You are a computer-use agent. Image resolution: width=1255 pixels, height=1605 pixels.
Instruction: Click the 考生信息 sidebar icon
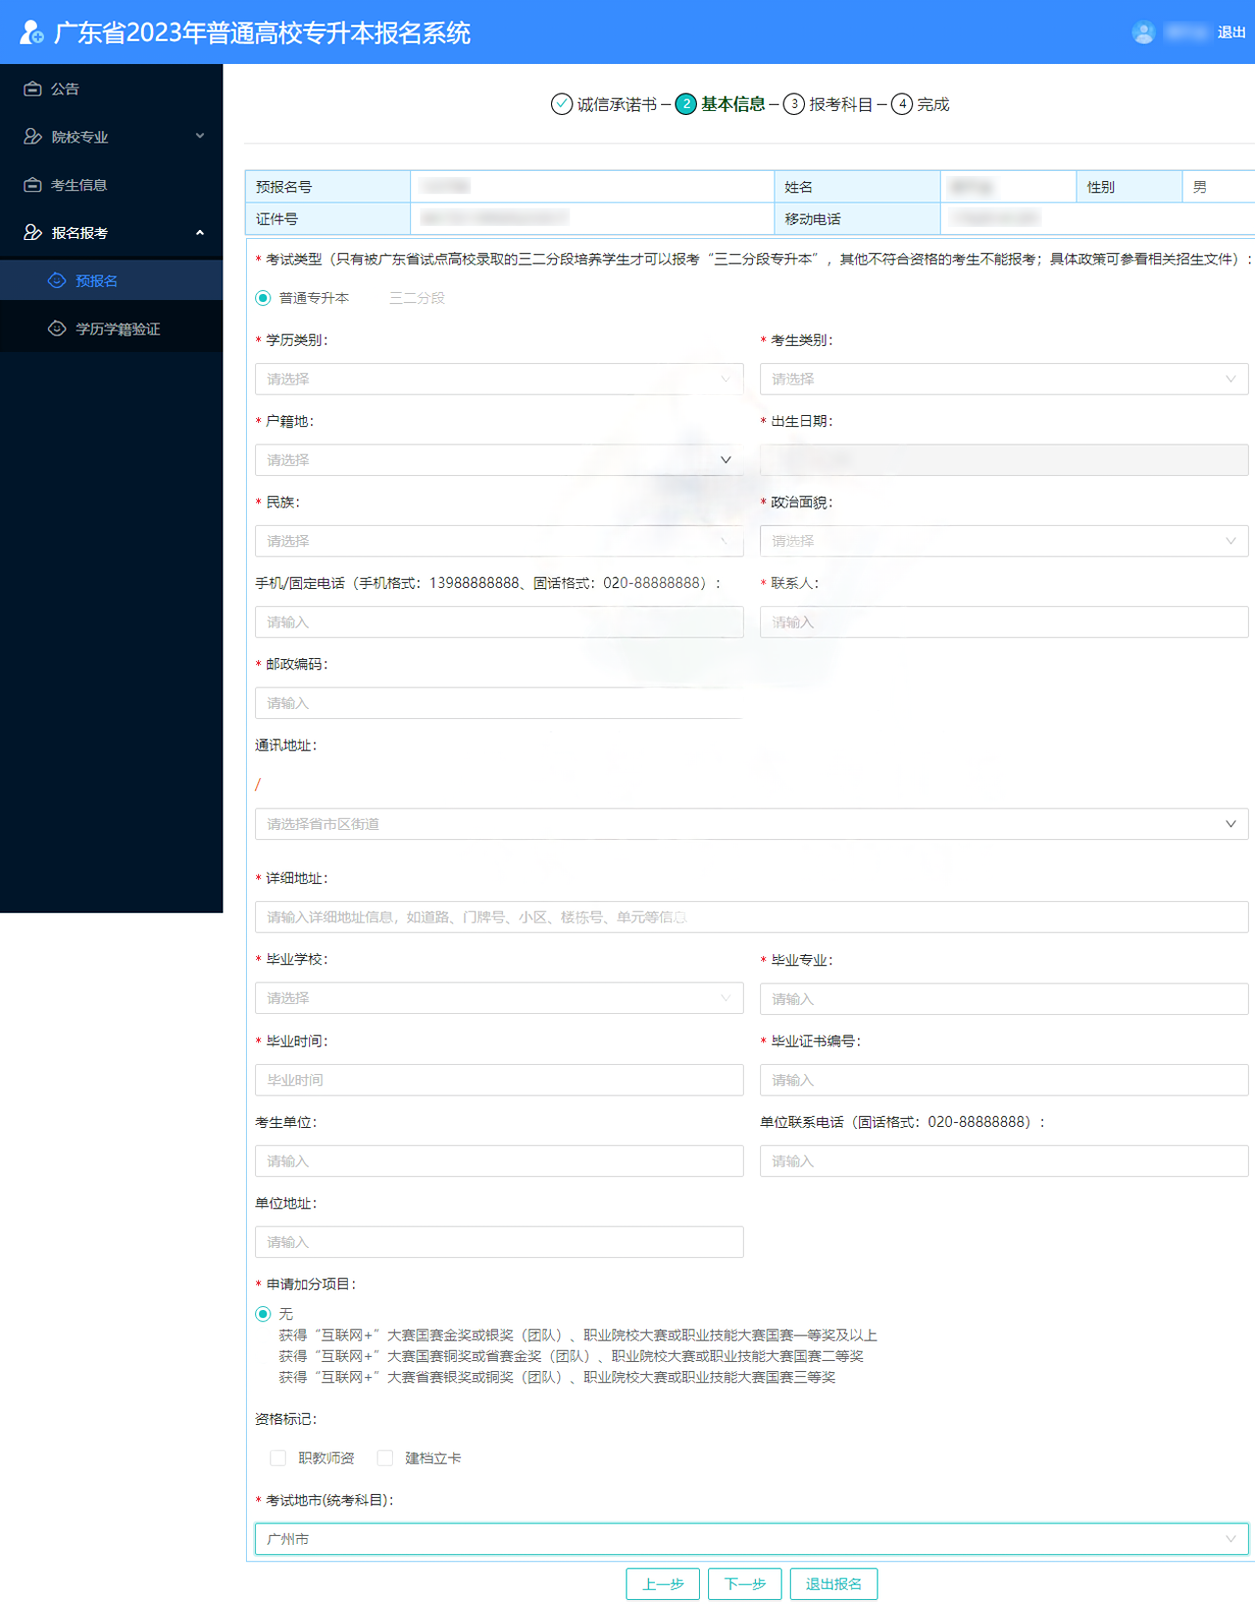(x=33, y=185)
